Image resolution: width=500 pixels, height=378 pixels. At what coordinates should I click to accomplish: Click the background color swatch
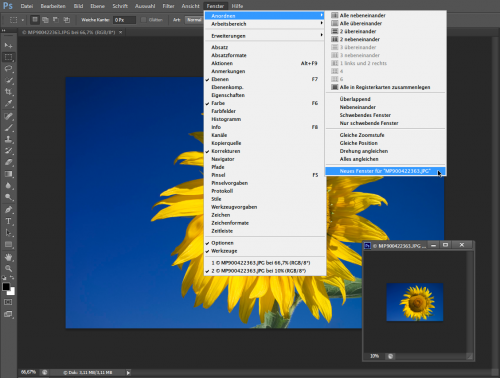point(12,292)
